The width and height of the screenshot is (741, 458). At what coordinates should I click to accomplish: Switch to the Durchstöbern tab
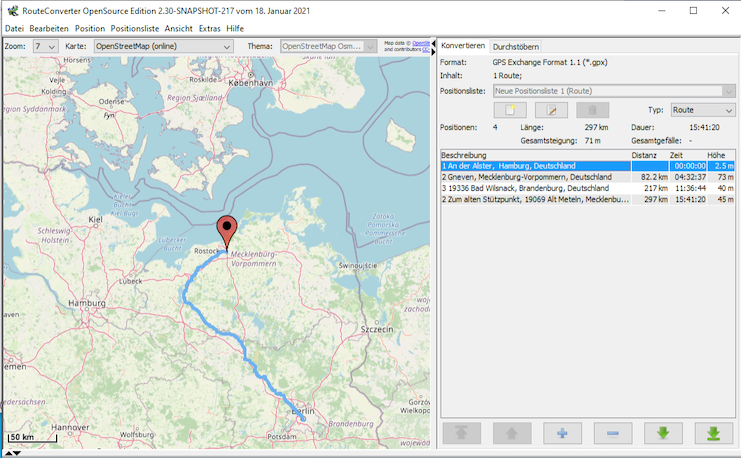pos(515,46)
